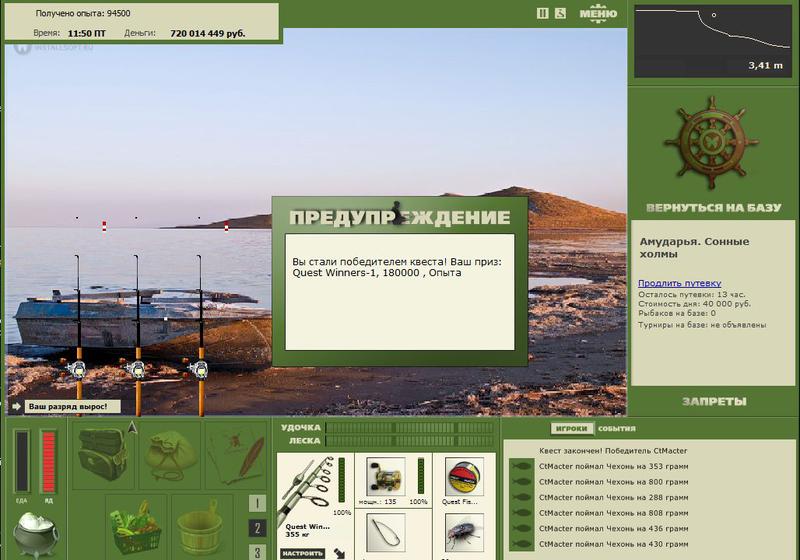
Task: Click fish icon beside Чехонь 800 грамм
Action: 521,482
